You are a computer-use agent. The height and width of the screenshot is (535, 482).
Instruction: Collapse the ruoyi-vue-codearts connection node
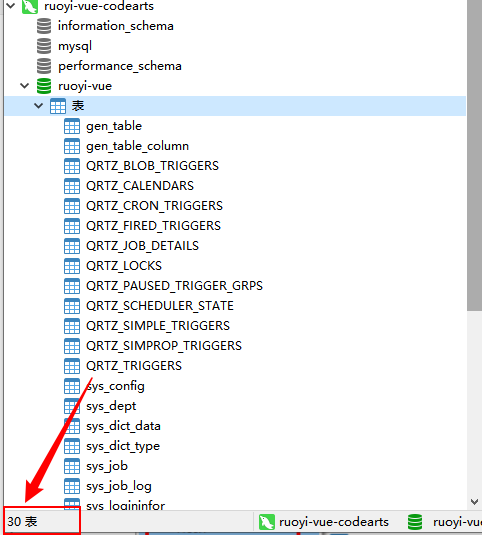11,6
